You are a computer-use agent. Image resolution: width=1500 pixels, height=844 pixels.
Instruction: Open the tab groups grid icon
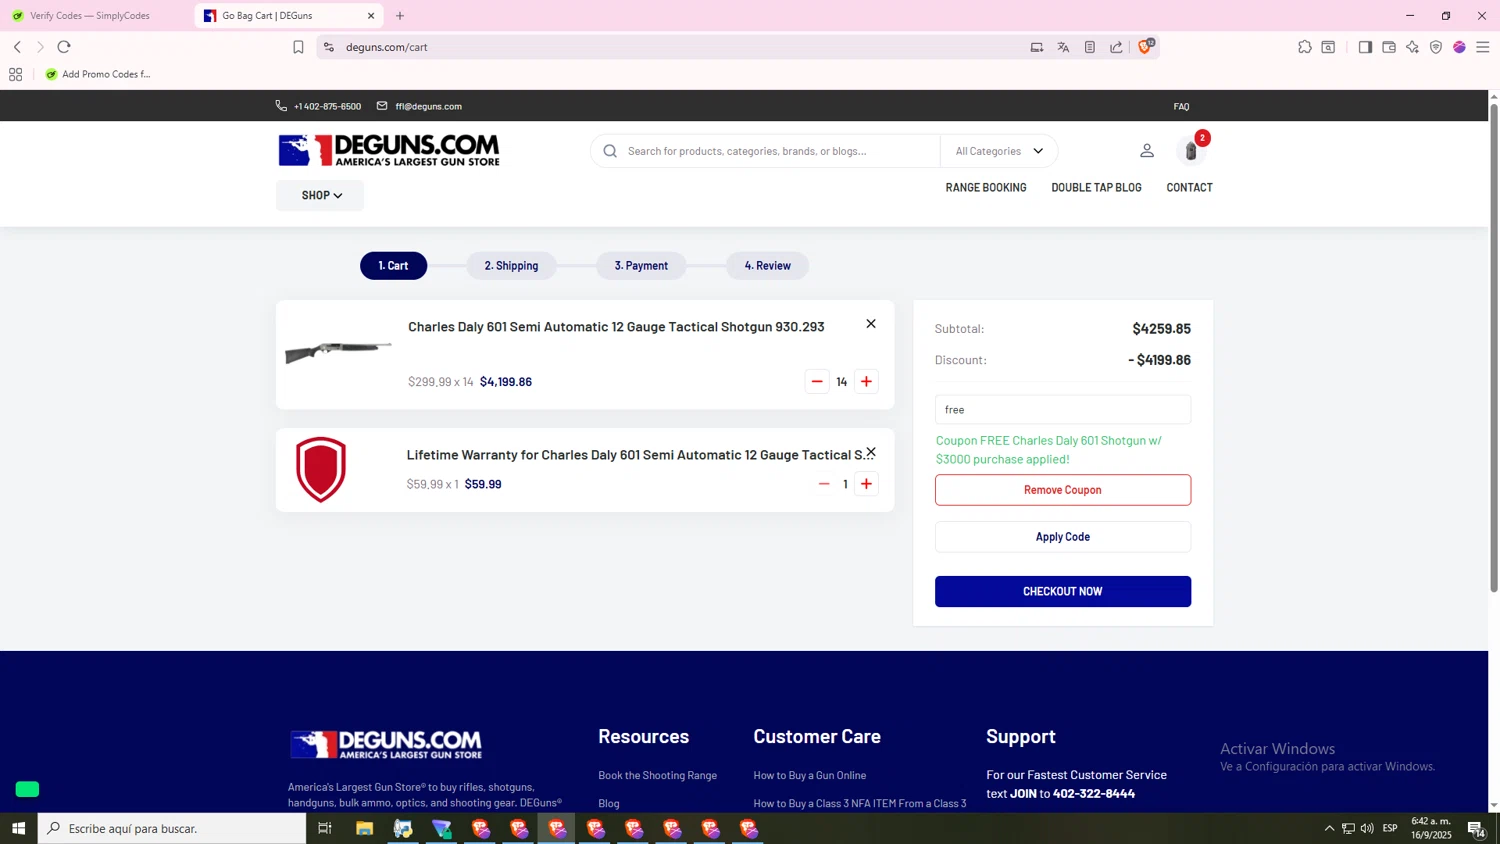(x=15, y=74)
